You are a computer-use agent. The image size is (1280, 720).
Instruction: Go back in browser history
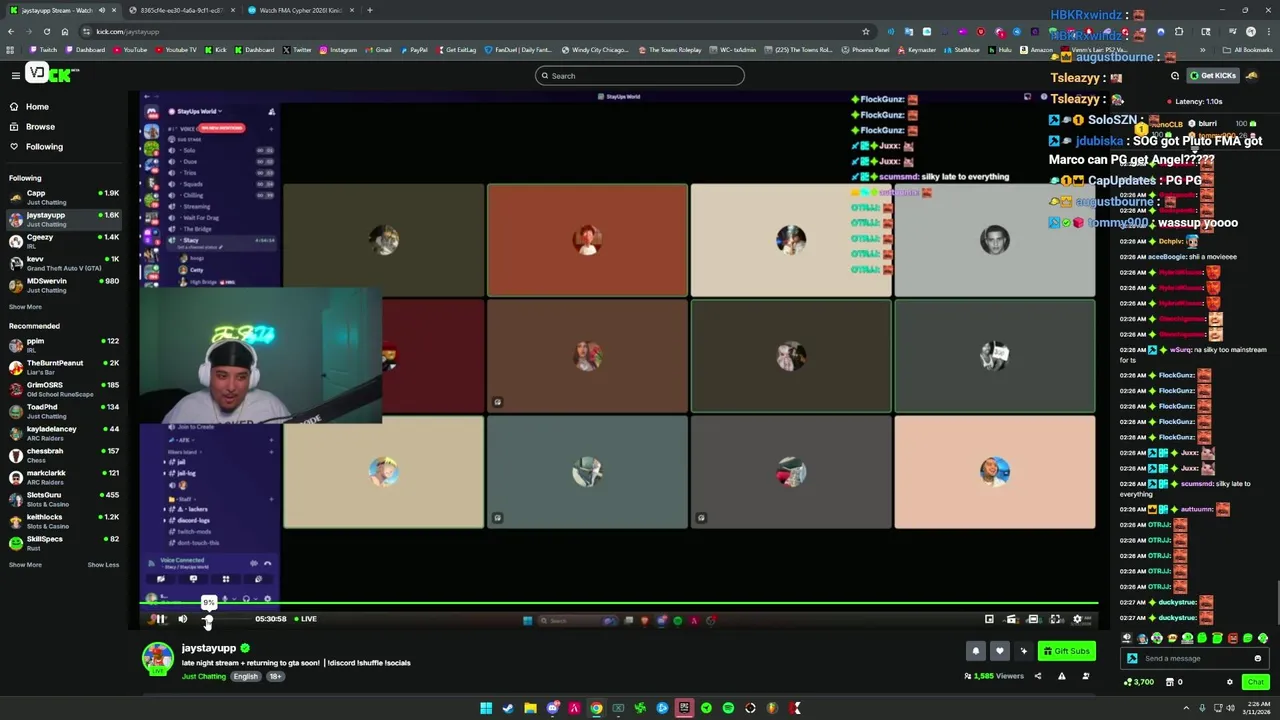coord(10,31)
